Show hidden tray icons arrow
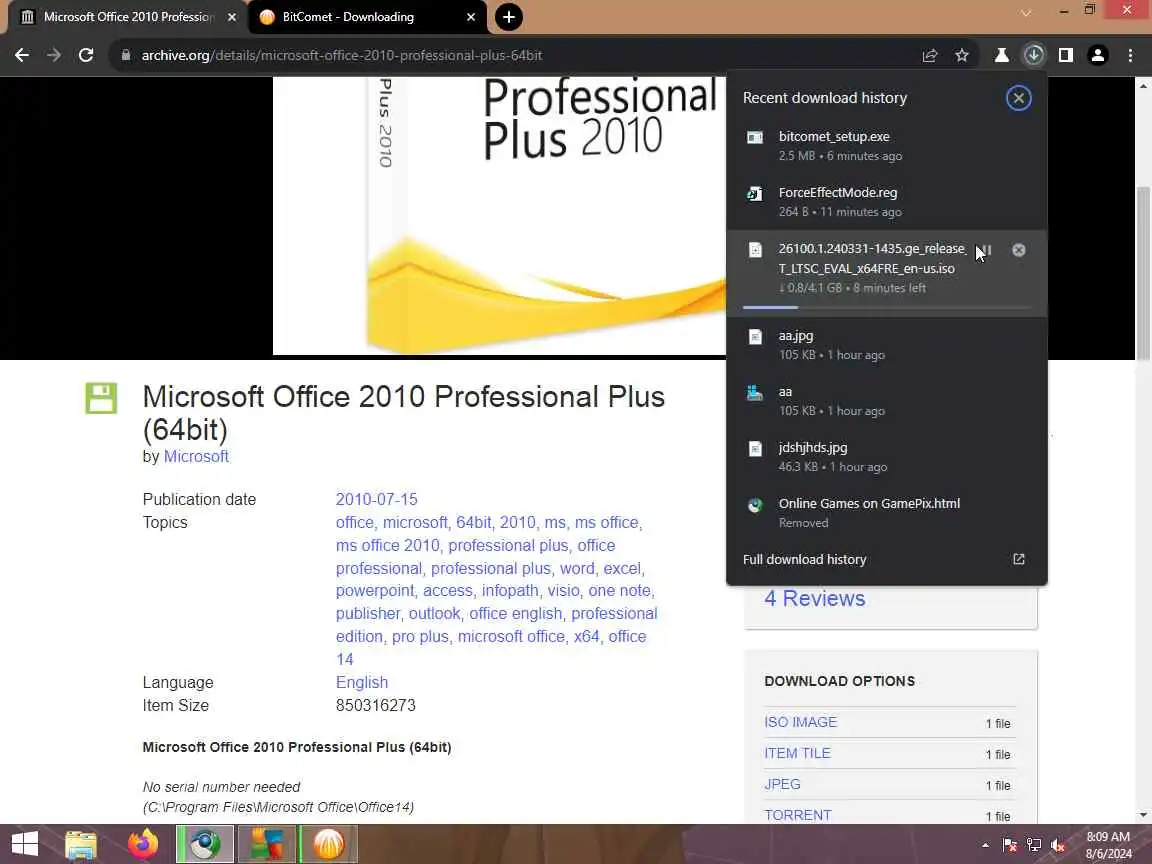The image size is (1152, 864). click(x=985, y=846)
